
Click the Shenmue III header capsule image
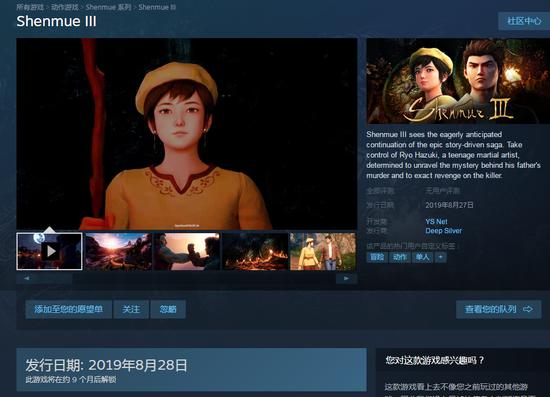tap(458, 81)
